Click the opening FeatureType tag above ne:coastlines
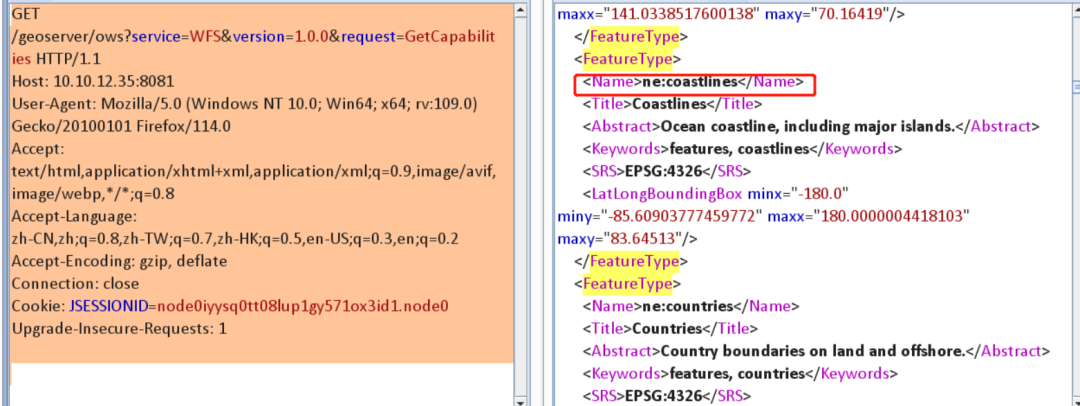1080x406 pixels. 627,59
